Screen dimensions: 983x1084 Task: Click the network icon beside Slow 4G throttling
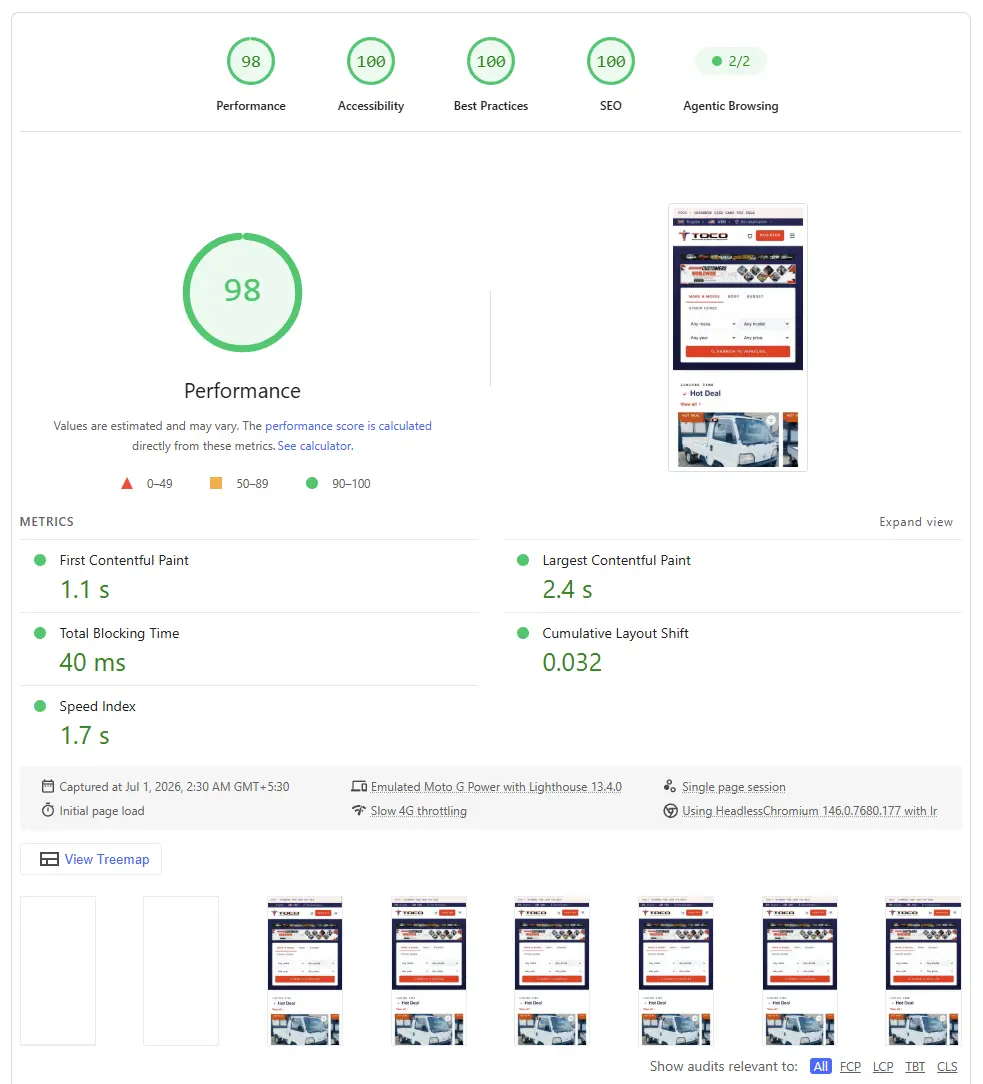pos(359,810)
